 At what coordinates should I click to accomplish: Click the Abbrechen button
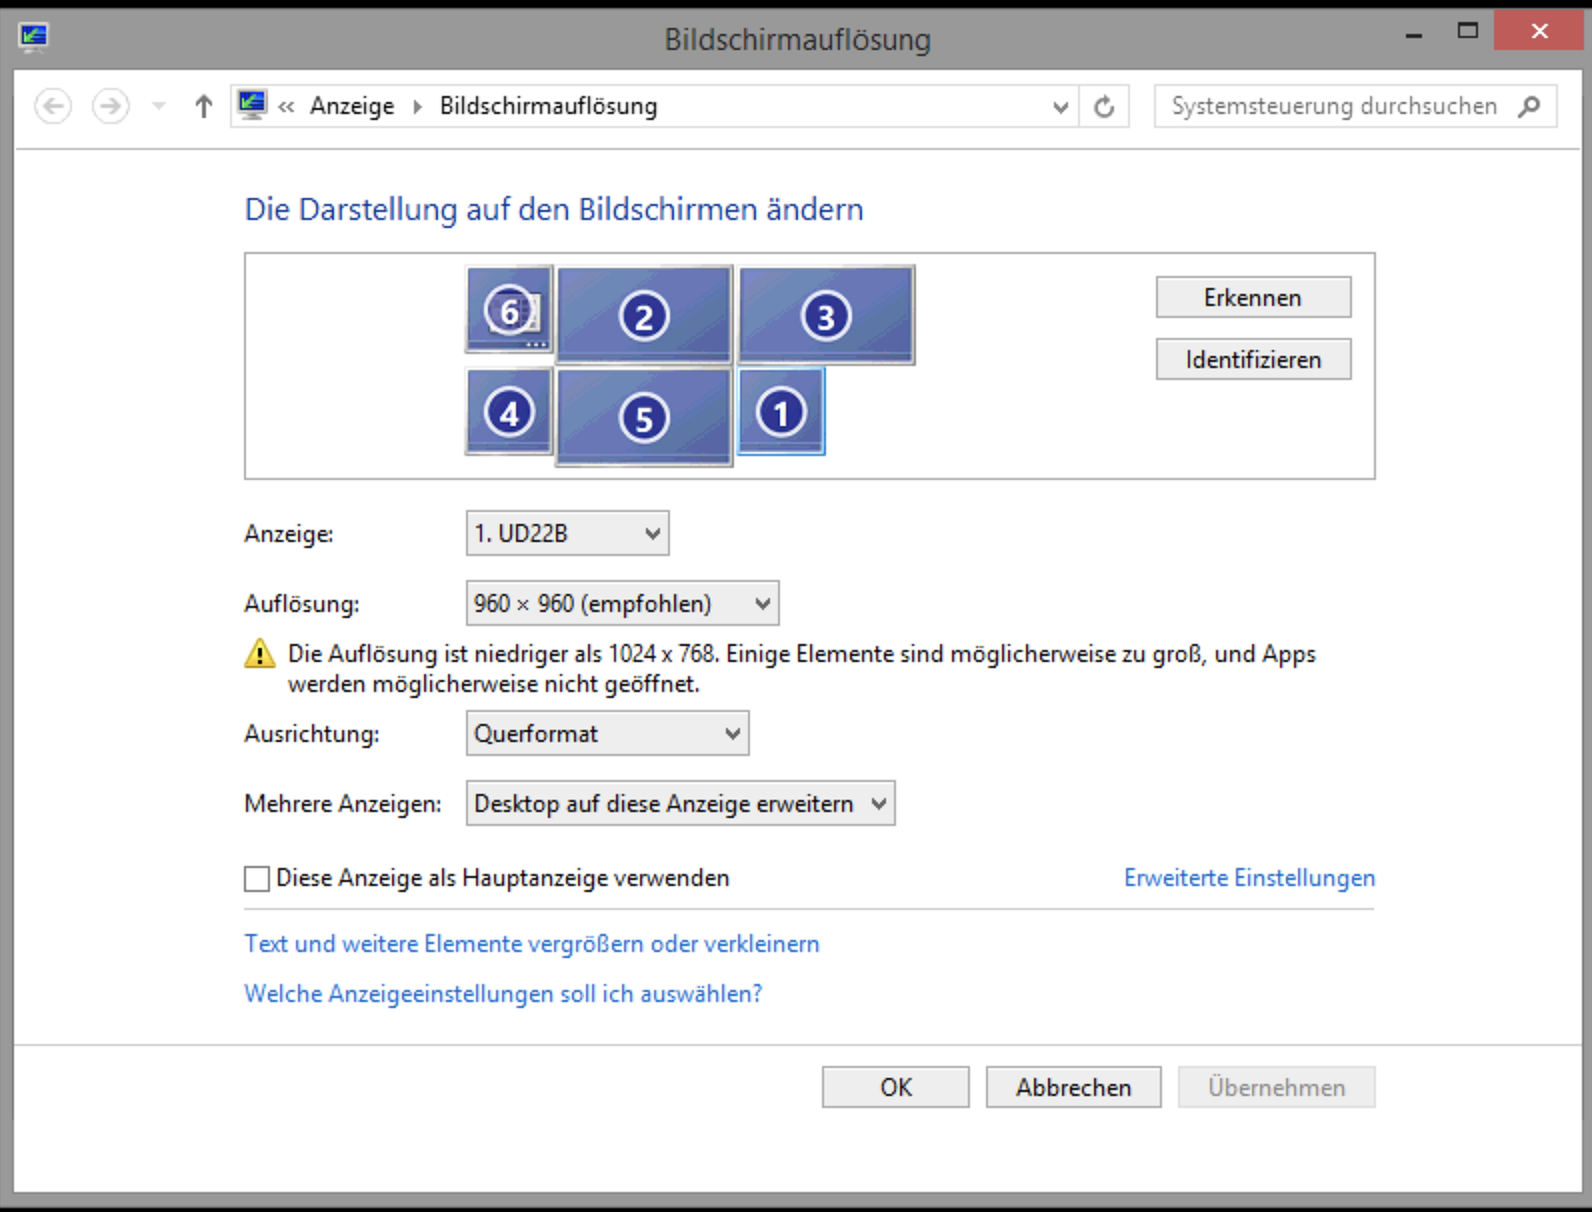point(1073,1087)
